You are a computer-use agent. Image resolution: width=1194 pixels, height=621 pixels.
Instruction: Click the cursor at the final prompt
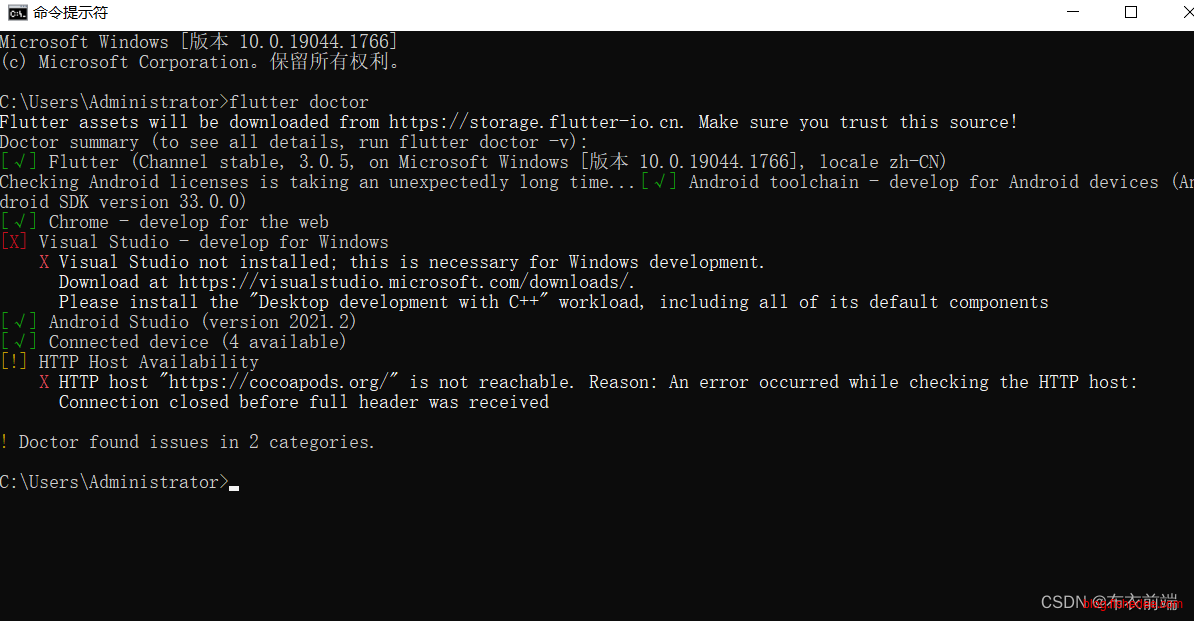coord(234,486)
